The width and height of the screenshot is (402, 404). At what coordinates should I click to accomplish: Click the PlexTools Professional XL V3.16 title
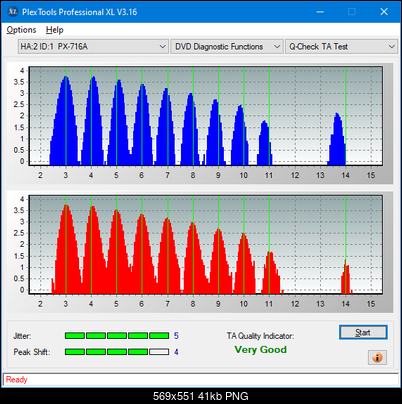pos(80,12)
